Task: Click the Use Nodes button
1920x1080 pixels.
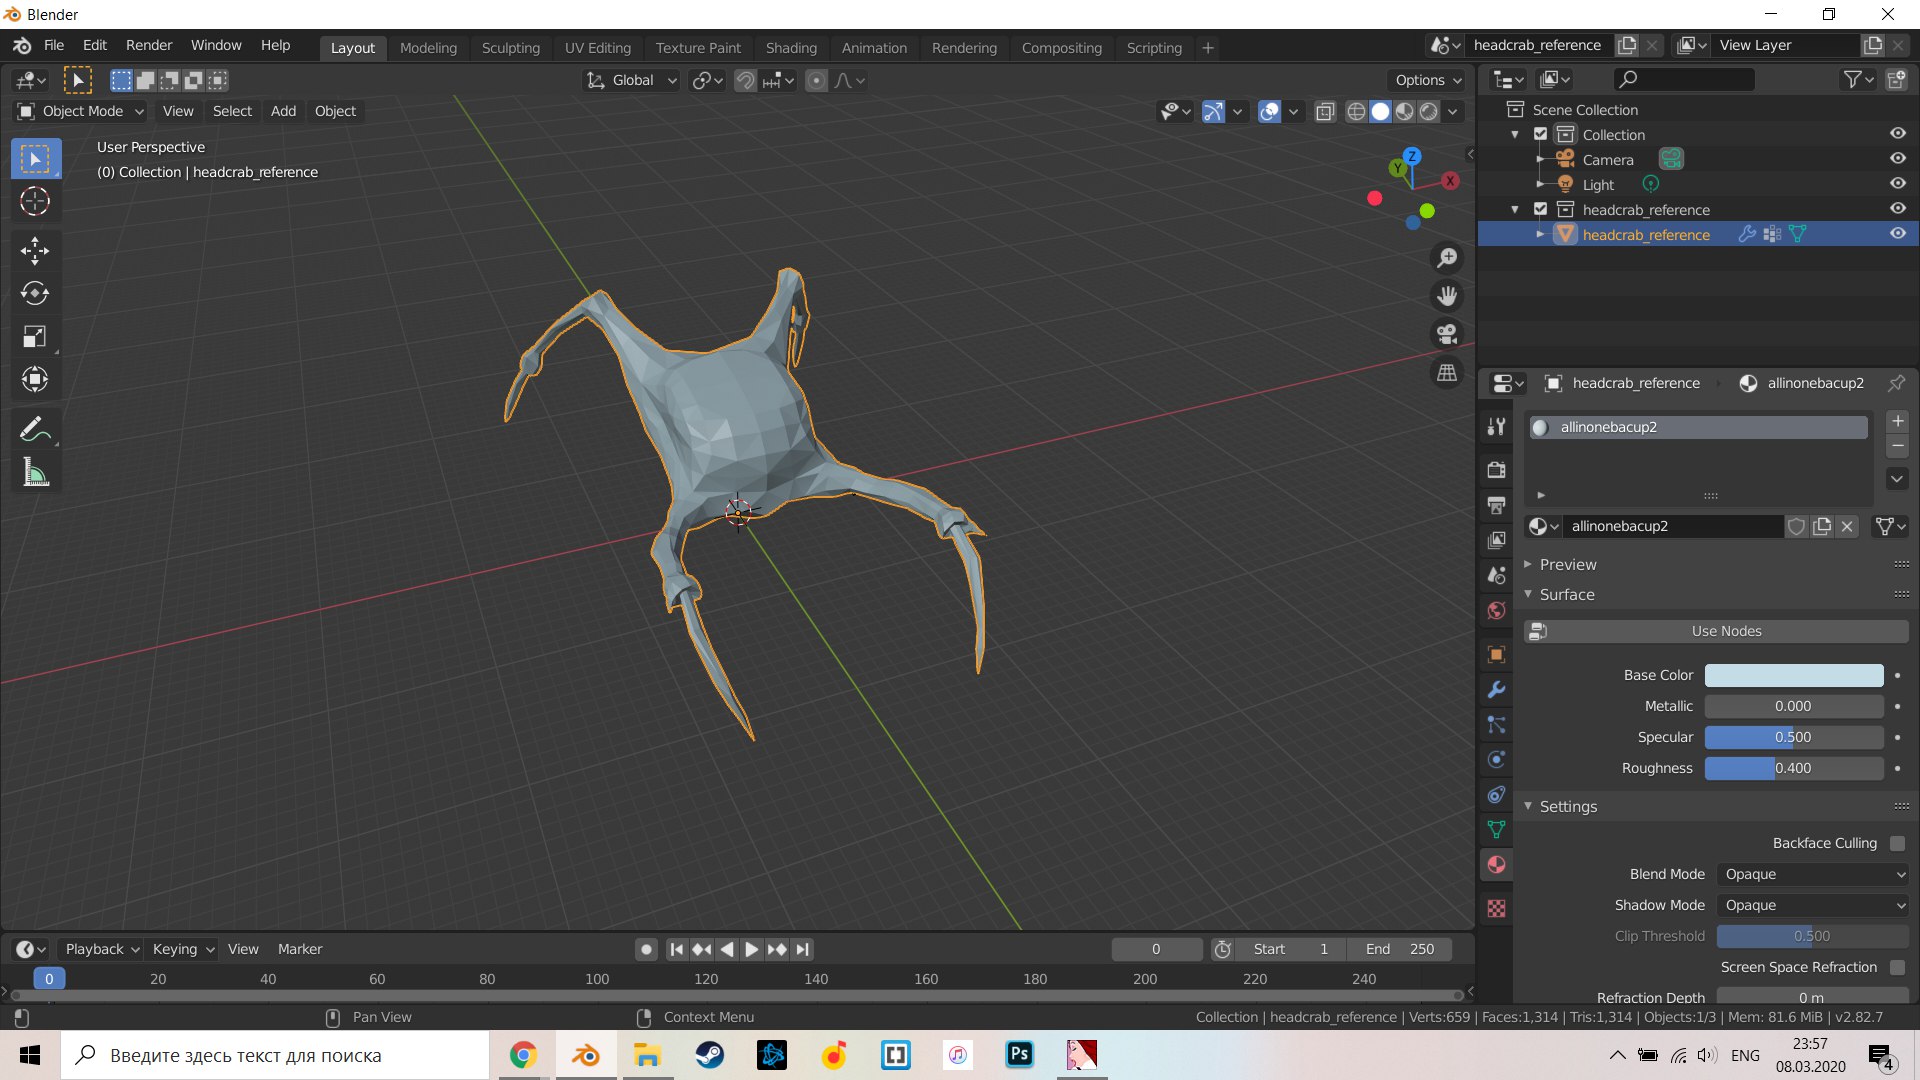Action: pos(1716,632)
